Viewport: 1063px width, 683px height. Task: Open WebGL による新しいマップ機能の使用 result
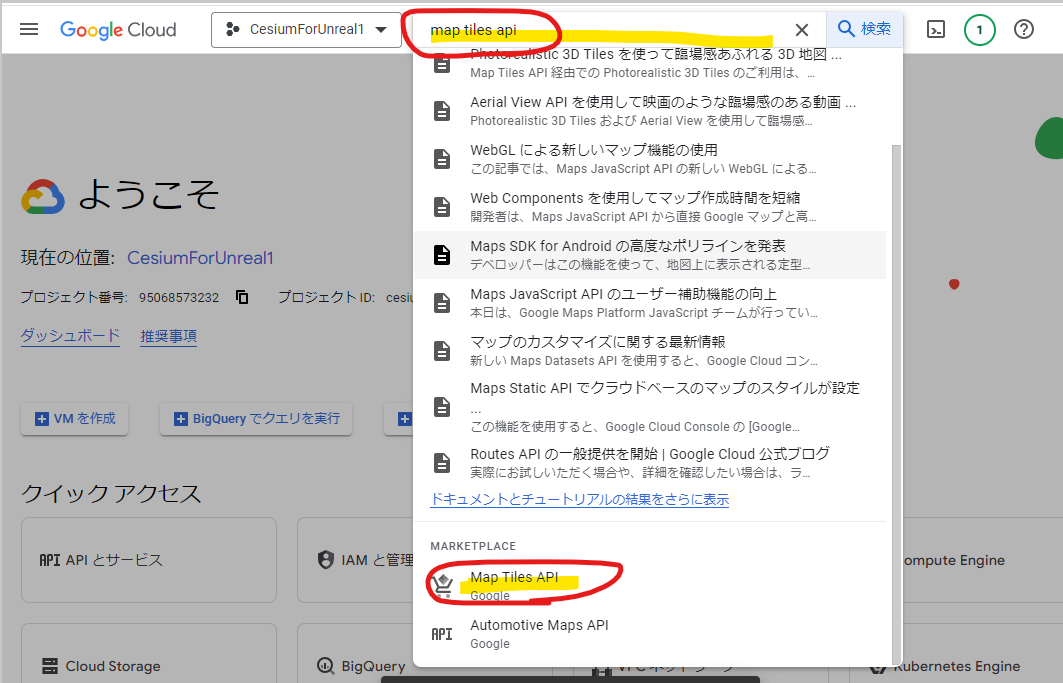pyautogui.click(x=649, y=159)
